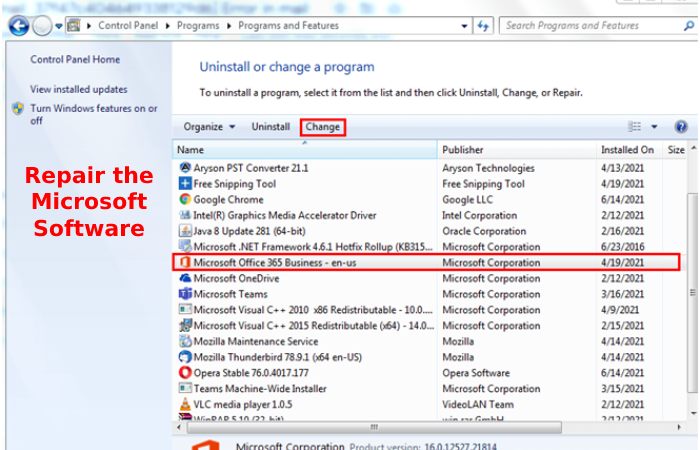Screen dimensions: 700x450
Task: Click the change view icon
Action: 634,127
